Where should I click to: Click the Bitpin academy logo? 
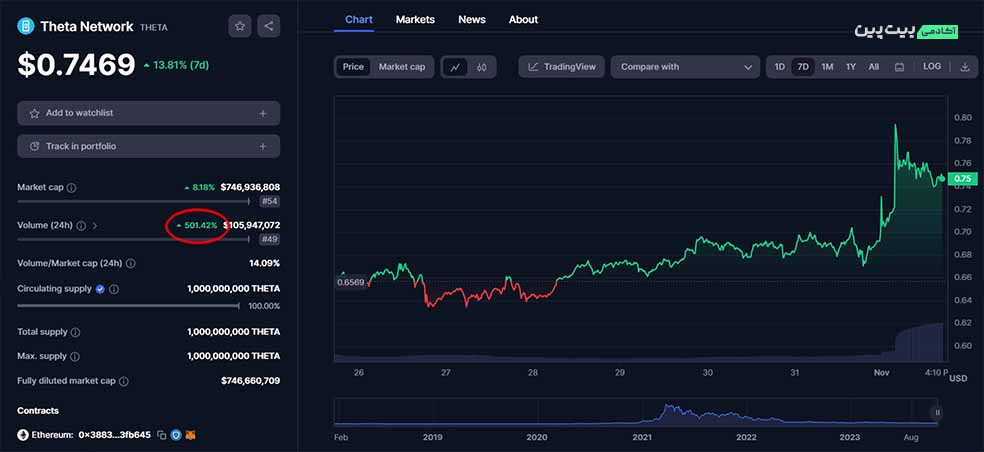point(906,31)
